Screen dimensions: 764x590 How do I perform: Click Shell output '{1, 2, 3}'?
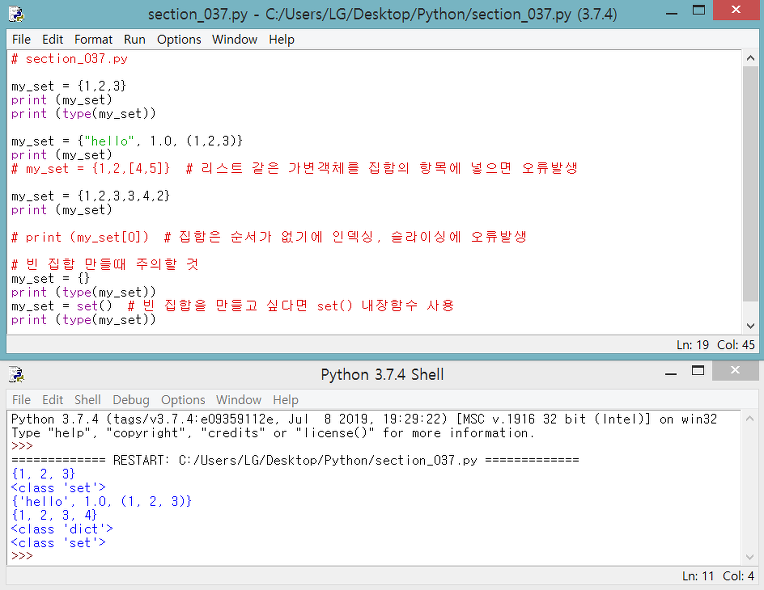coord(43,474)
